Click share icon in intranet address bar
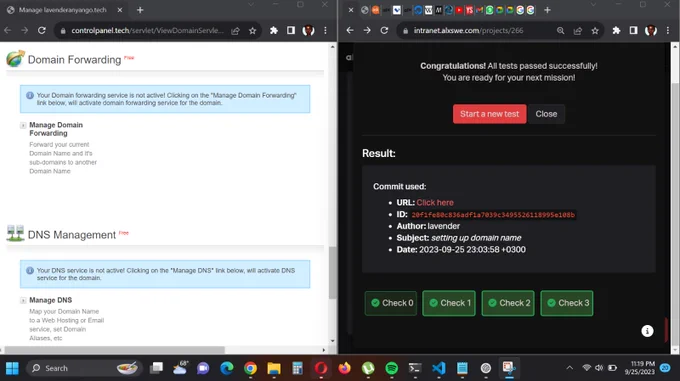680x381 pixels. [x=578, y=30]
